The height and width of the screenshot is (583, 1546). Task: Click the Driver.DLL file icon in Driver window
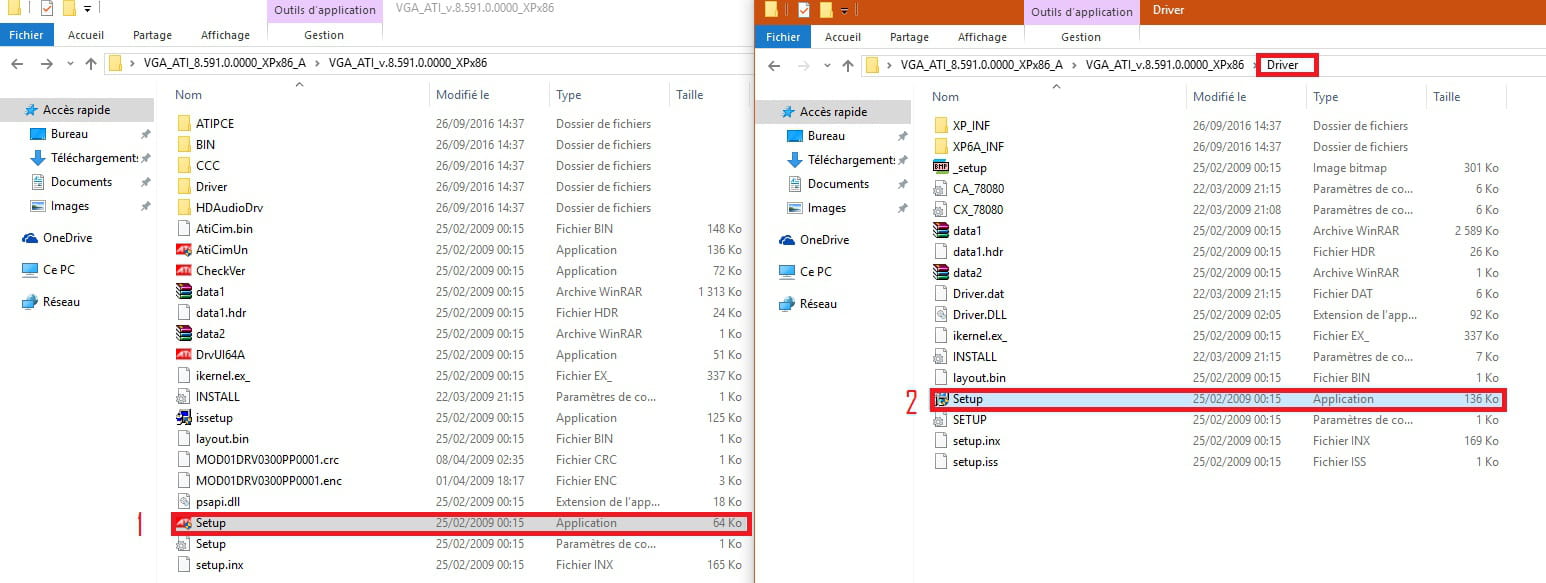point(940,315)
